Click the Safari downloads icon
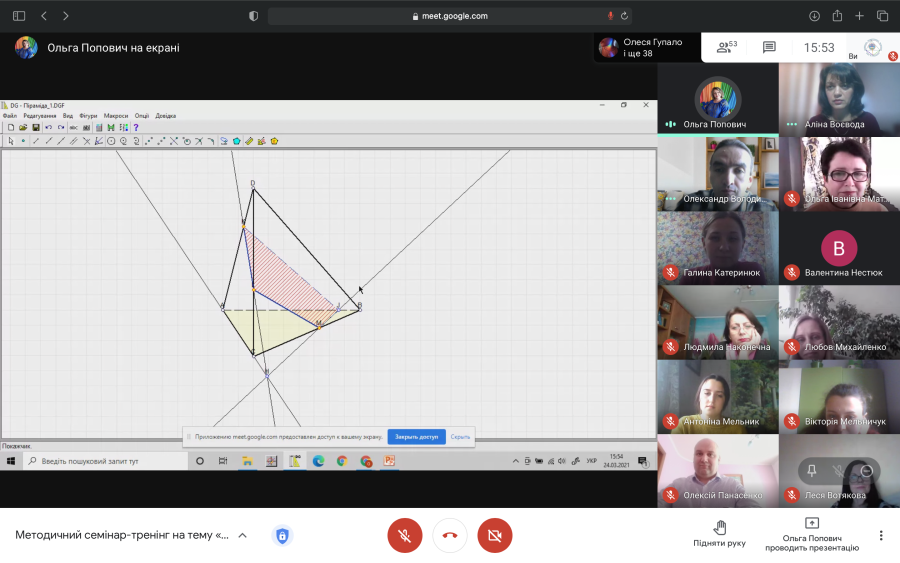This screenshot has width=900, height=563. coord(814,16)
